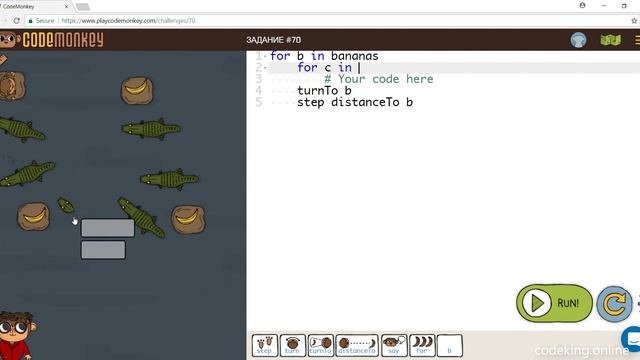Collapse the fold arrow on line 2

point(265,67)
